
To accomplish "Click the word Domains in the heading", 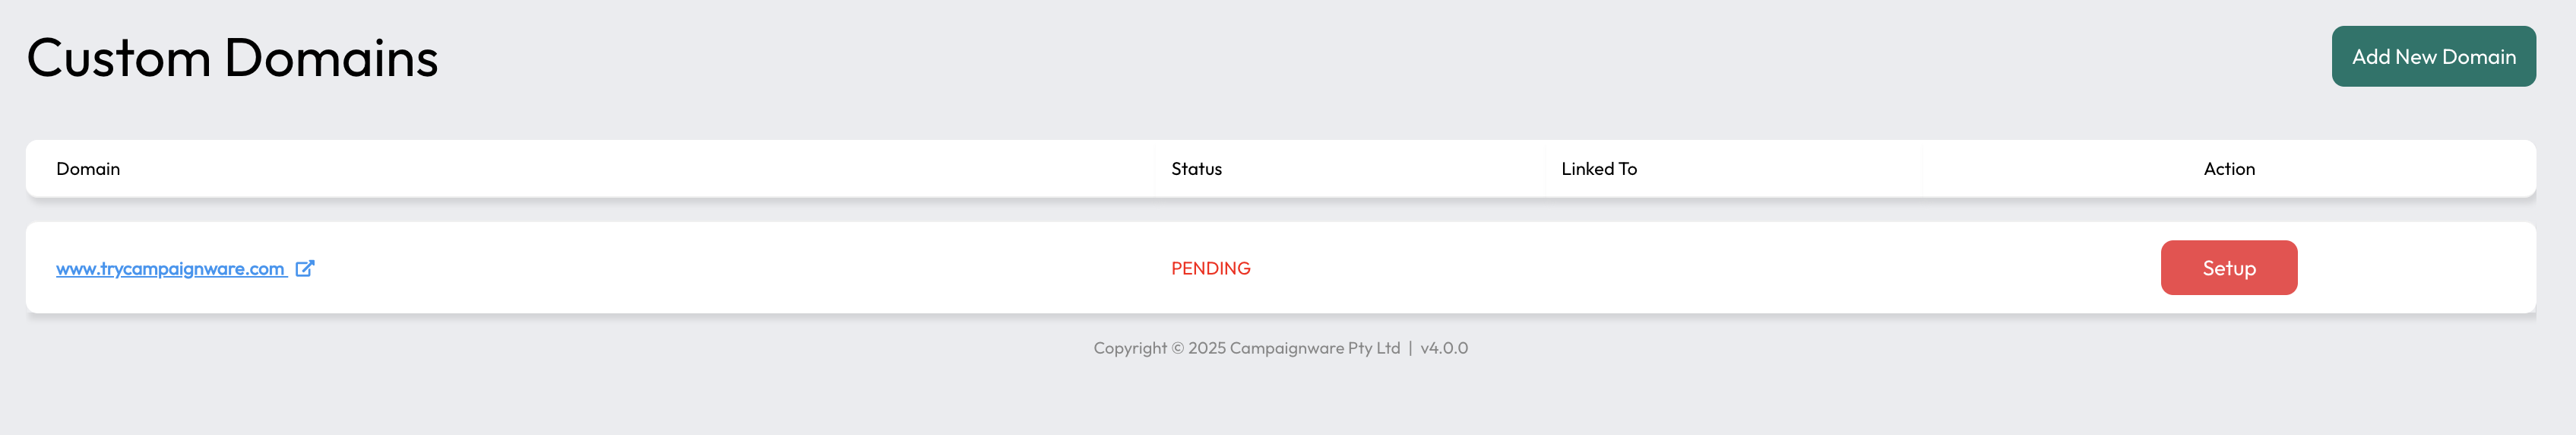I will 331,57.
